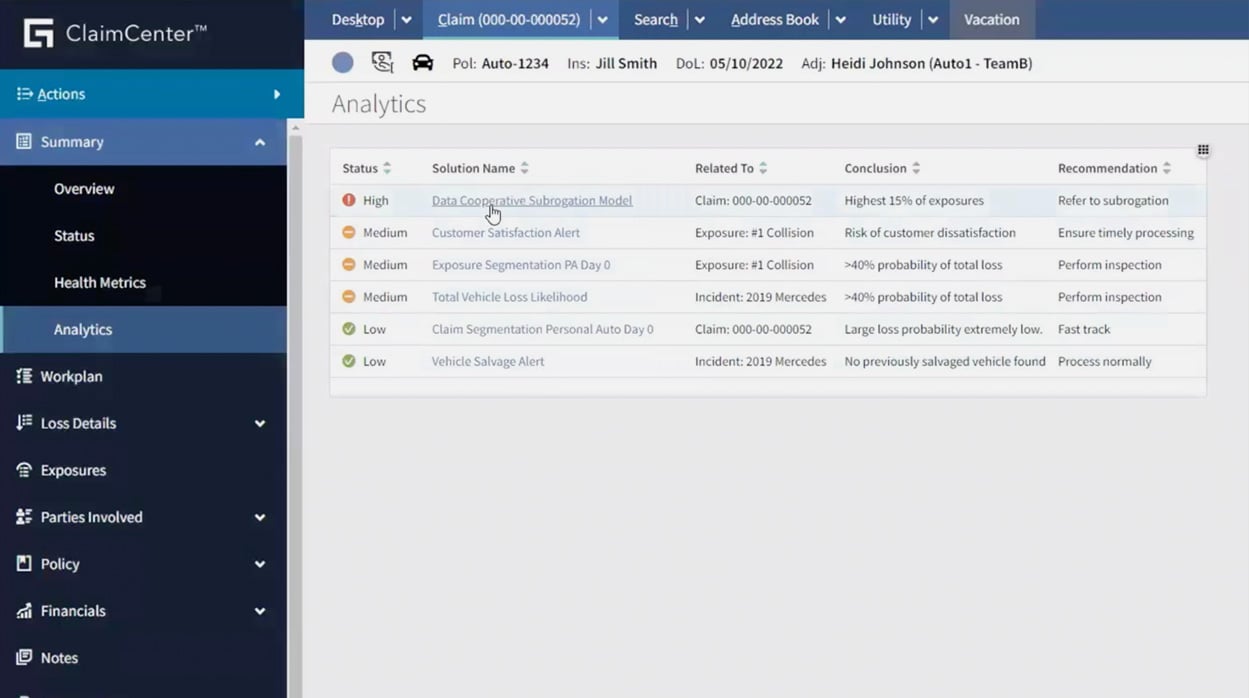Expand the Loss Details section
The height and width of the screenshot is (698, 1249).
(261, 423)
